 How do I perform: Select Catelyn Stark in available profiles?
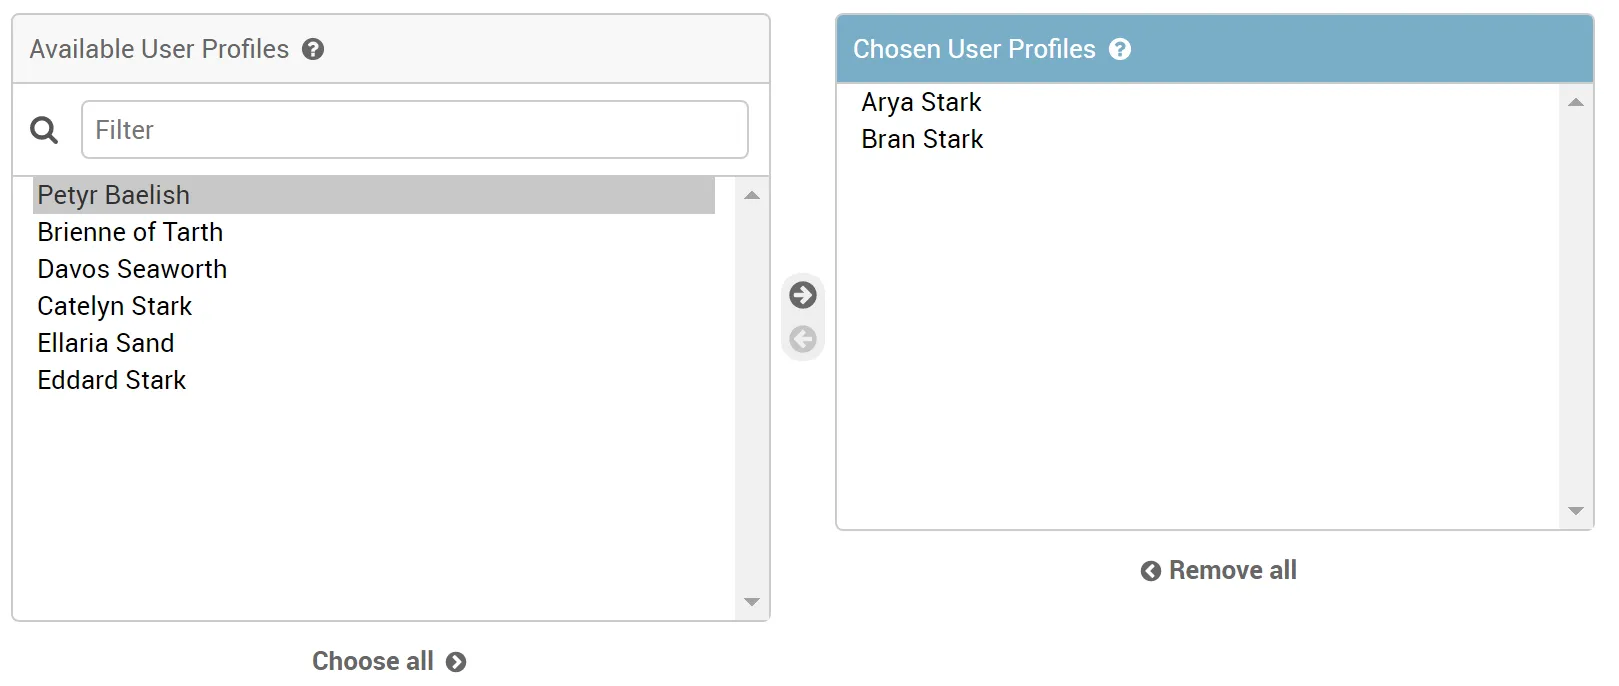[115, 306]
